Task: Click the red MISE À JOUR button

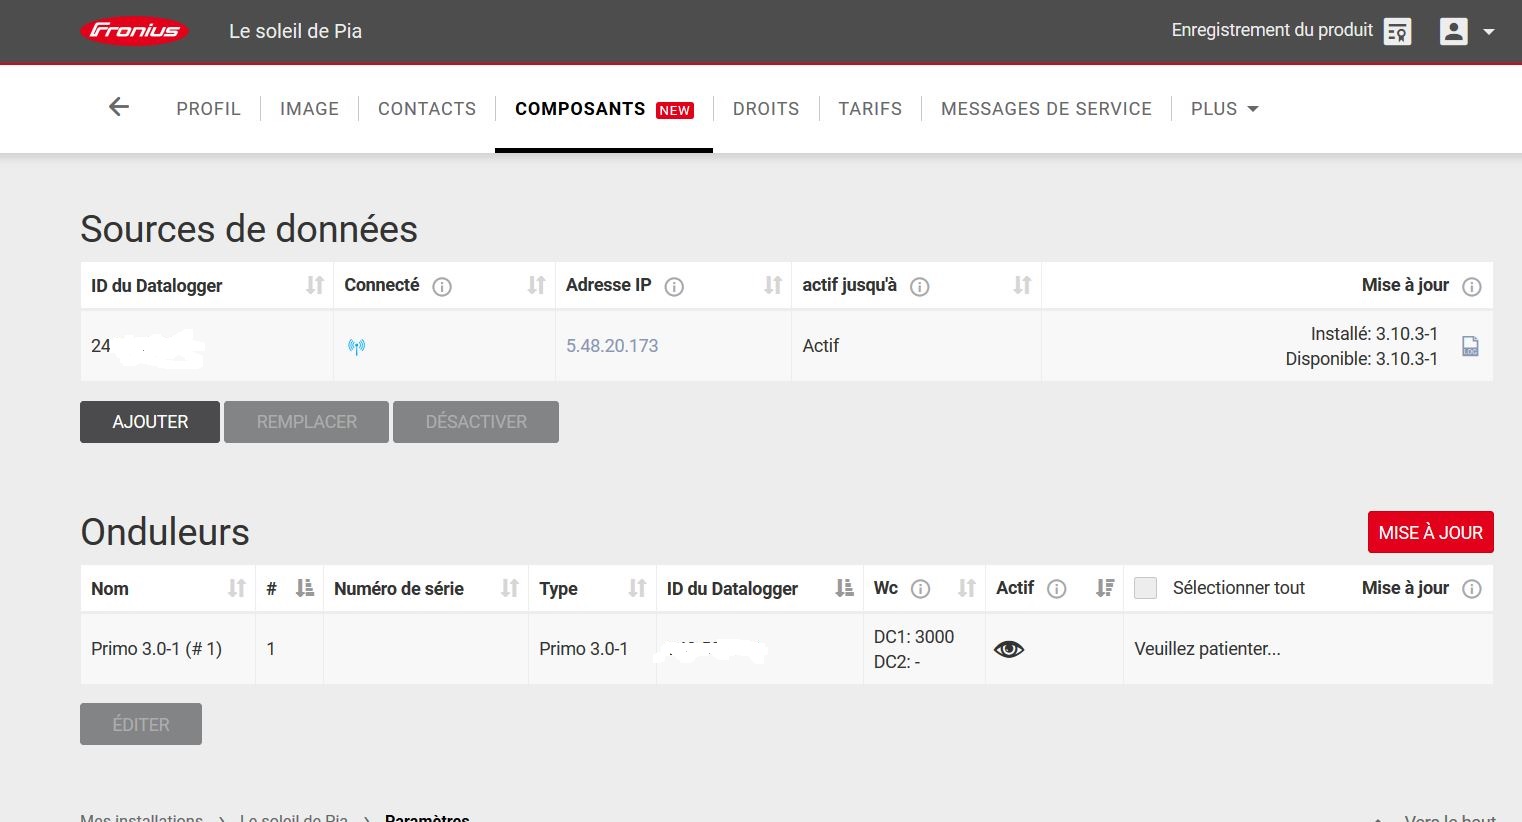Action: [x=1430, y=533]
